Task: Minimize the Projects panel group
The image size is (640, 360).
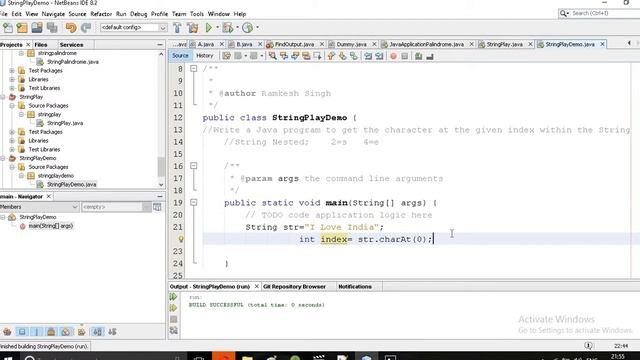Action: coord(160,44)
